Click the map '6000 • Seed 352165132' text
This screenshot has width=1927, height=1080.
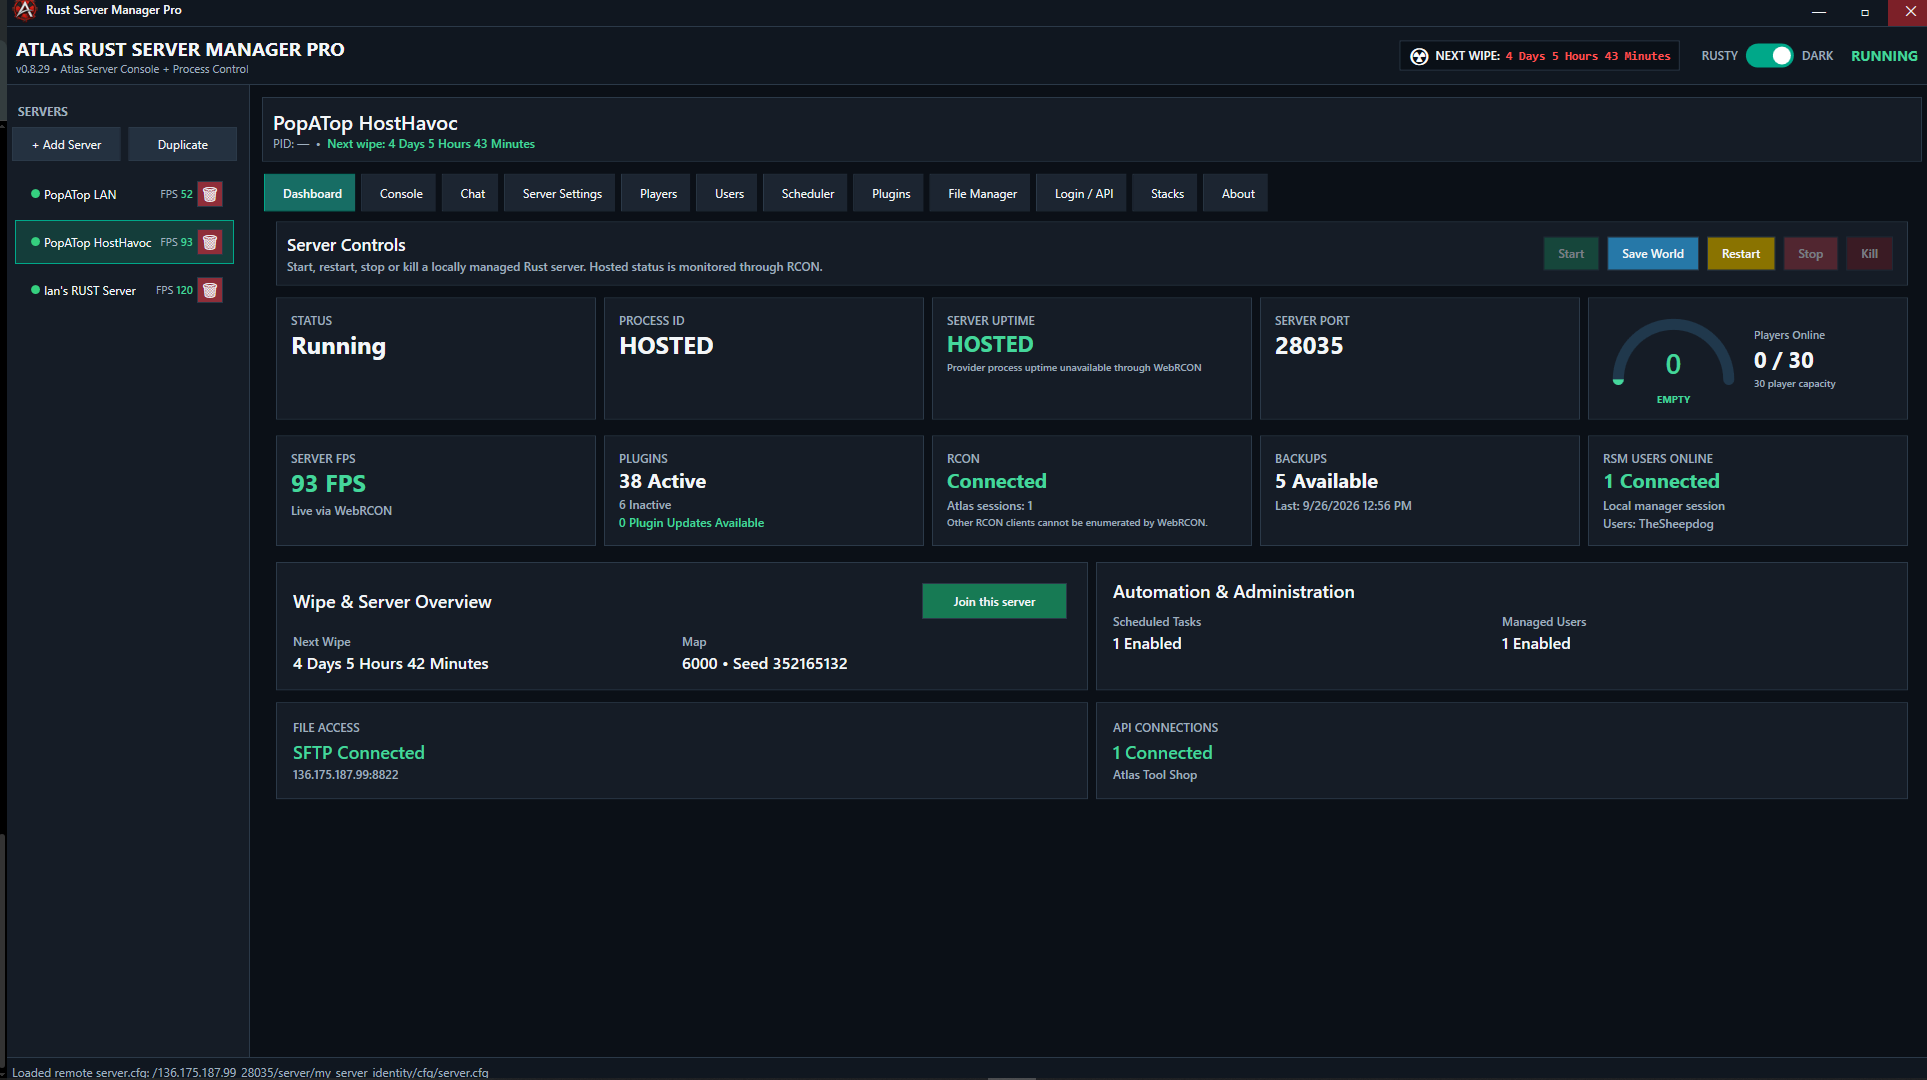click(x=764, y=664)
